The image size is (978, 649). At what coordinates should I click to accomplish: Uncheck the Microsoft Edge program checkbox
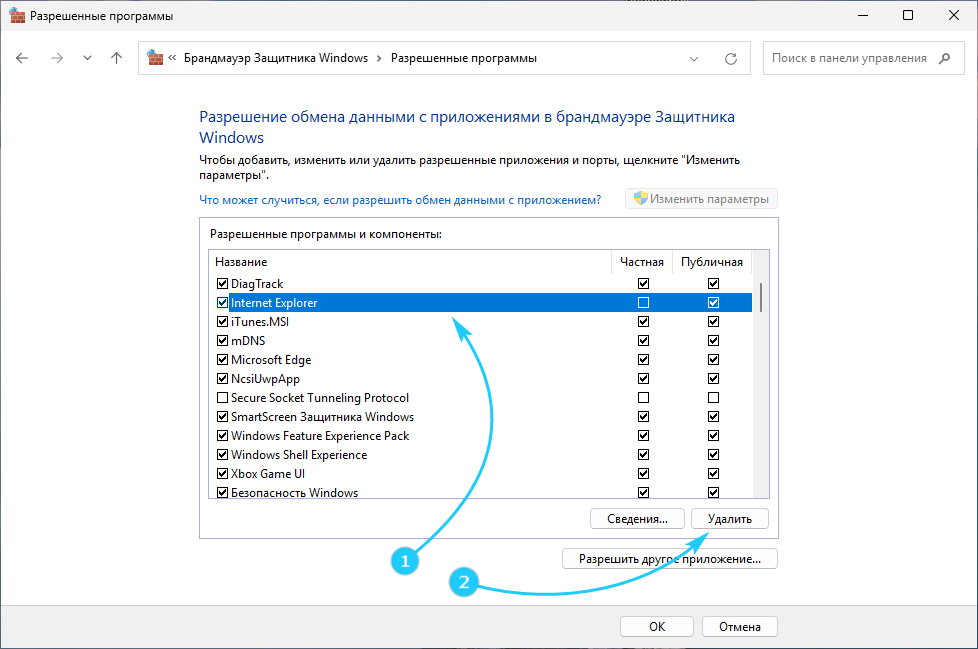(222, 360)
